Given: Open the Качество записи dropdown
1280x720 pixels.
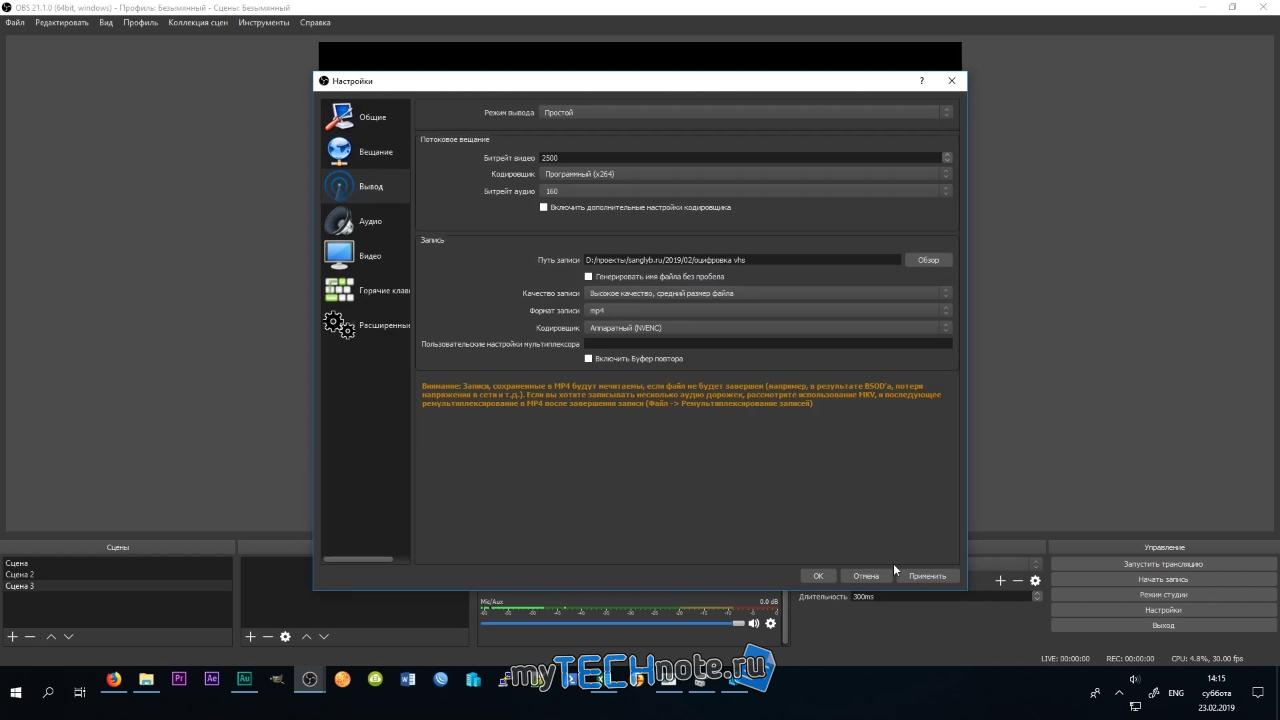Looking at the screenshot, I should 769,293.
